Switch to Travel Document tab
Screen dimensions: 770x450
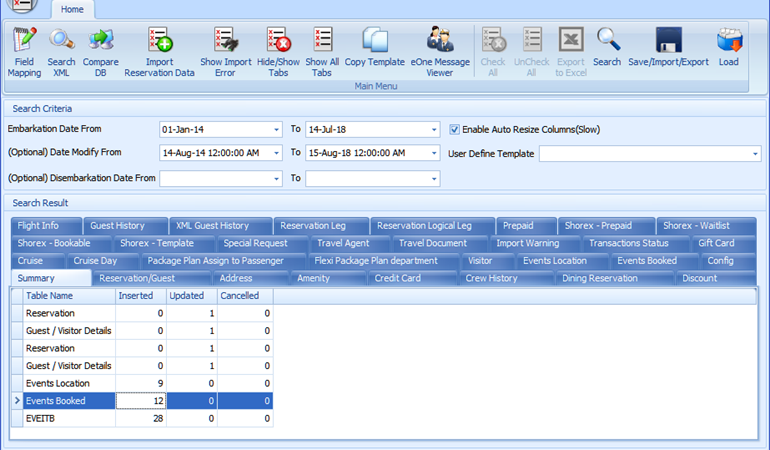[440, 244]
